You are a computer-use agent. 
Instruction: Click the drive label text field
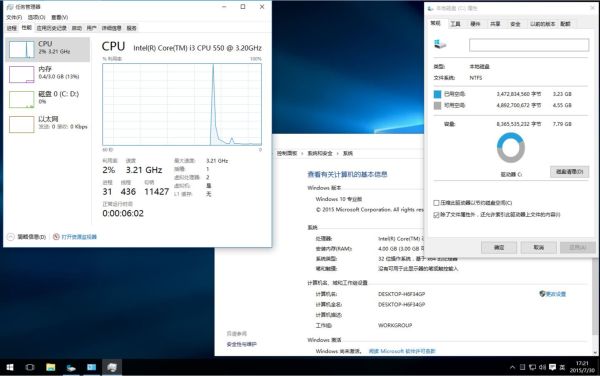(x=529, y=45)
